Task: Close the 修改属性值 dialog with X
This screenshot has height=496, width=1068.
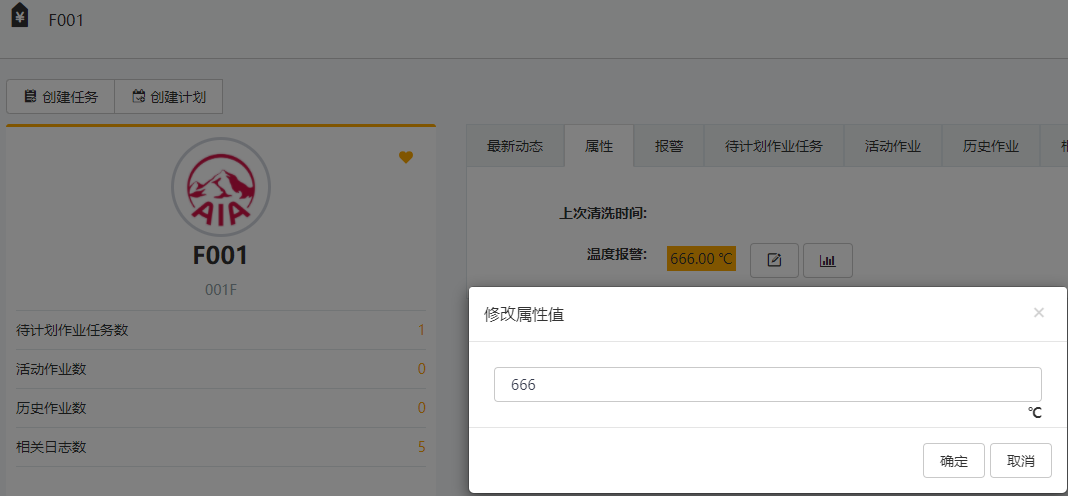Action: (1038, 313)
